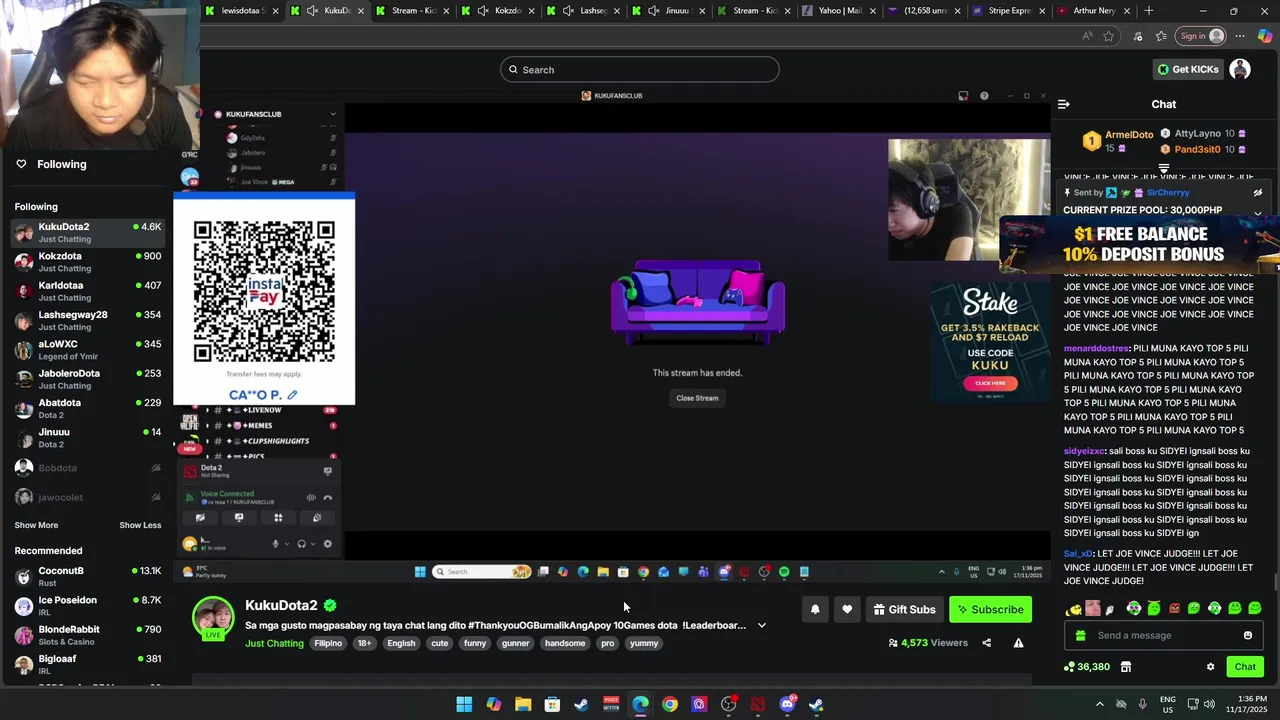Click the Stake CLICK HERE red button

pos(990,383)
